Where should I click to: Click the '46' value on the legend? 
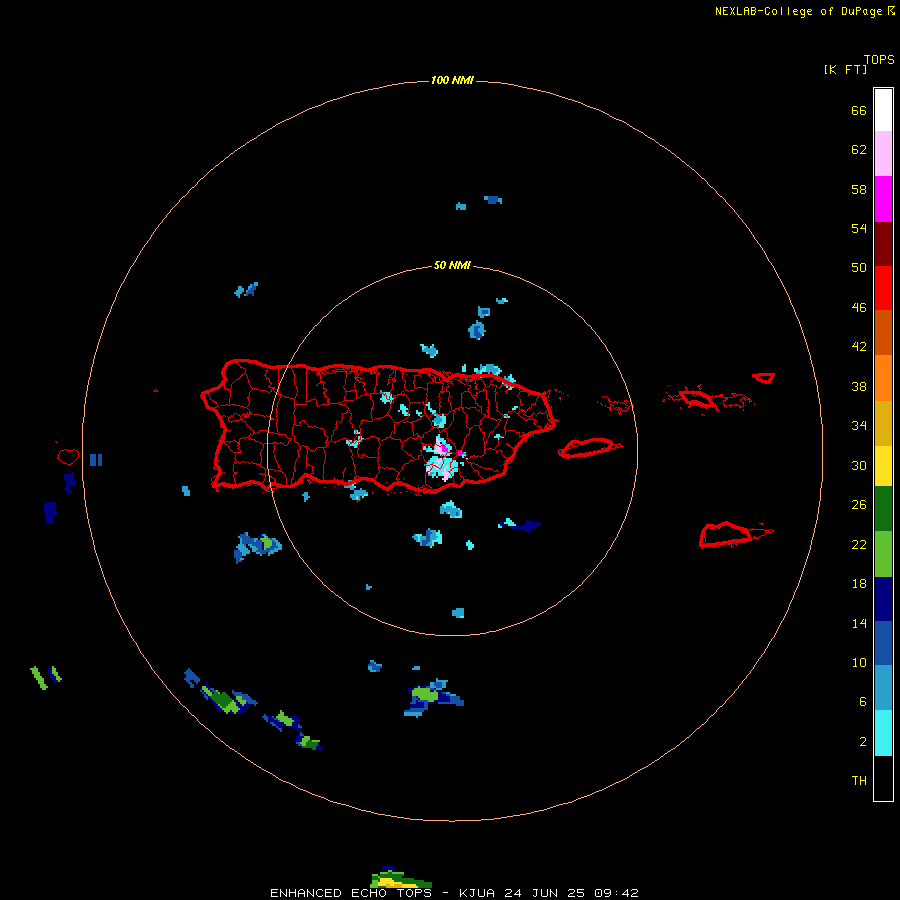click(x=859, y=308)
